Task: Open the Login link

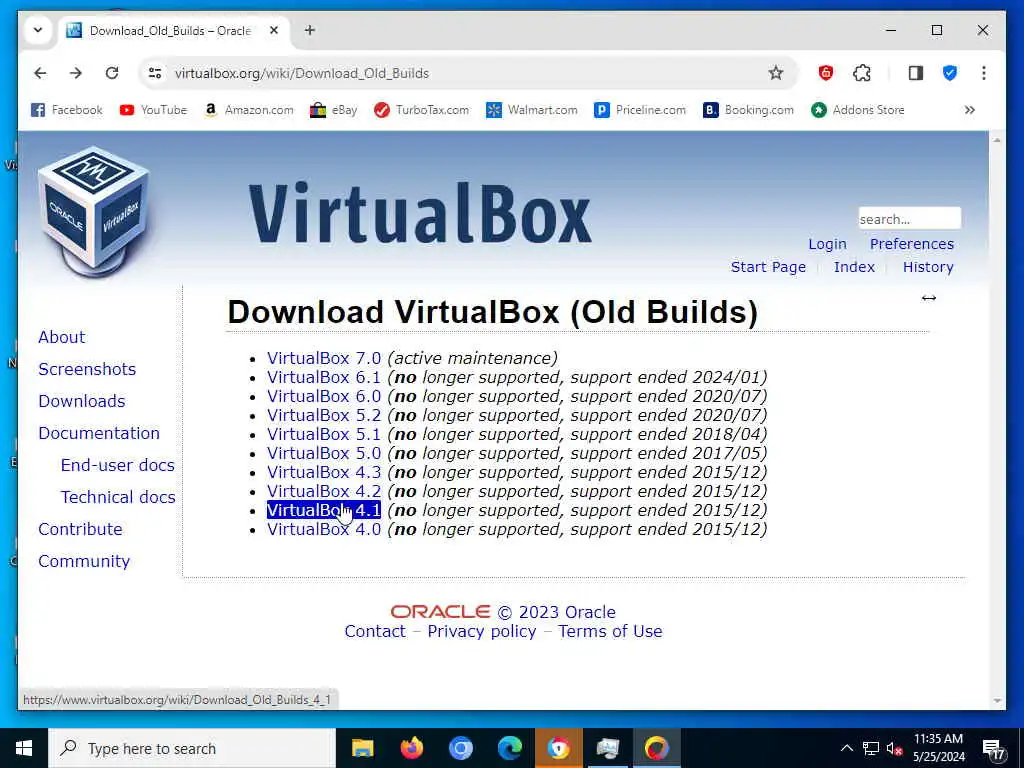Action: [827, 244]
